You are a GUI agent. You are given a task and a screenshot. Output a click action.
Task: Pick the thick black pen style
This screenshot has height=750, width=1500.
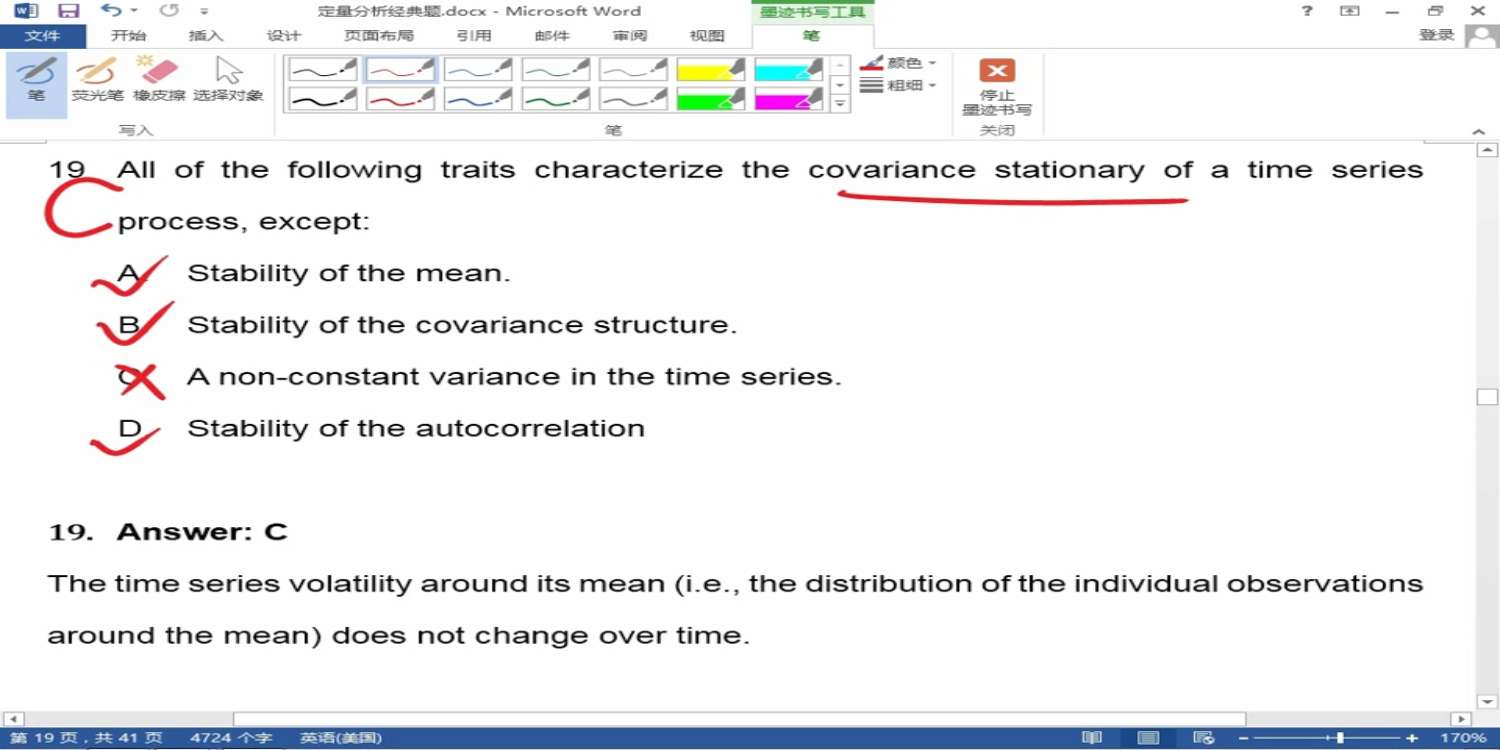[323, 99]
